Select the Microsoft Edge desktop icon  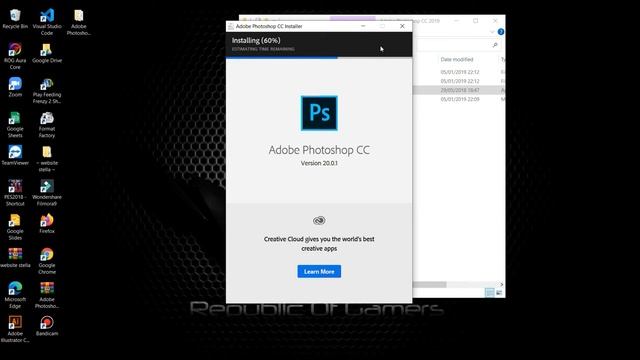point(15,295)
